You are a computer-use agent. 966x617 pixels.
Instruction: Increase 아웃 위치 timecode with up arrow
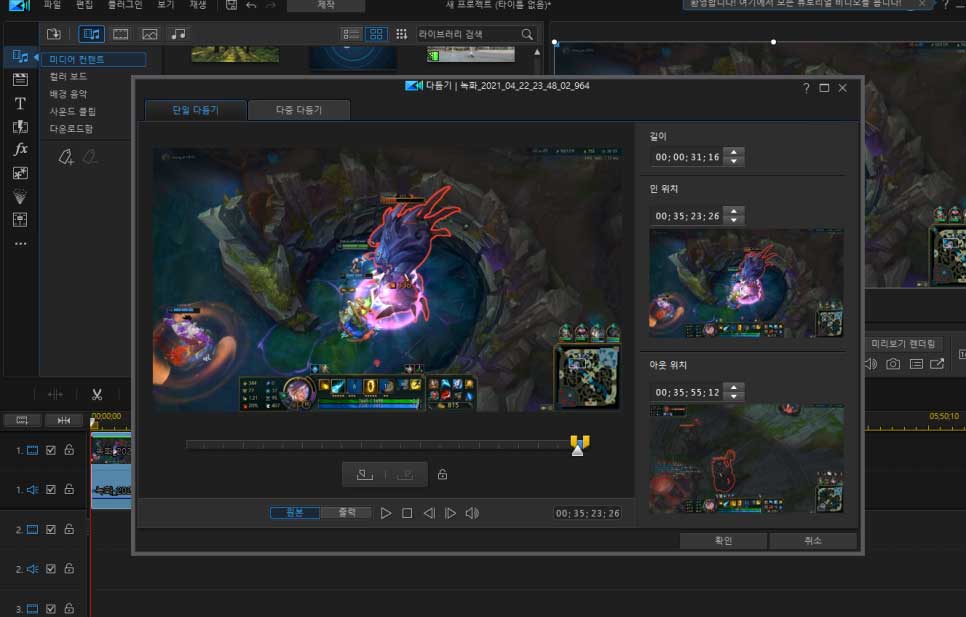tap(733, 387)
